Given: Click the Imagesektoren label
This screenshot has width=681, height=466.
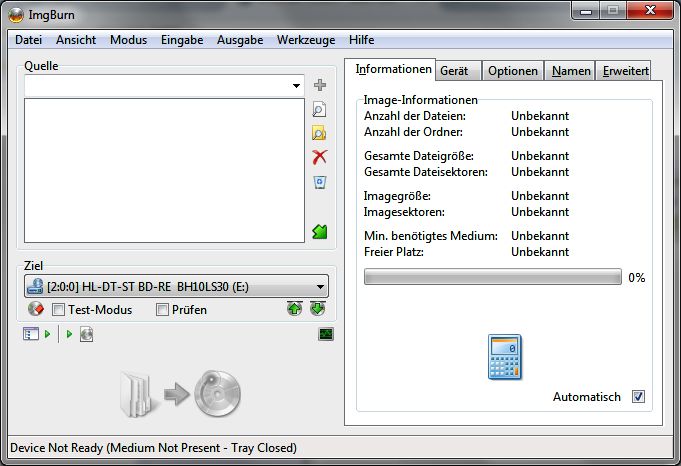Looking at the screenshot, I should 404,212.
